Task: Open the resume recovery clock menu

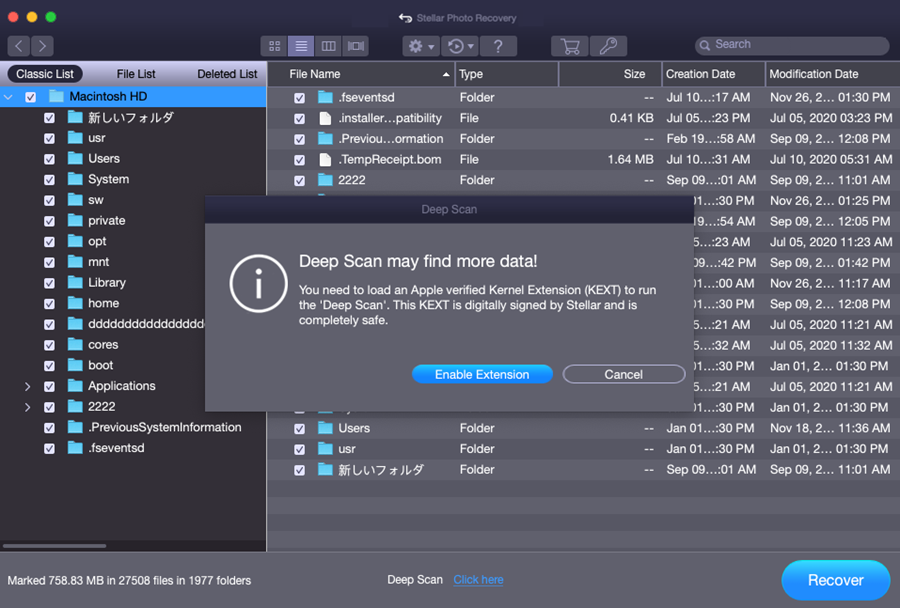Action: 460,46
